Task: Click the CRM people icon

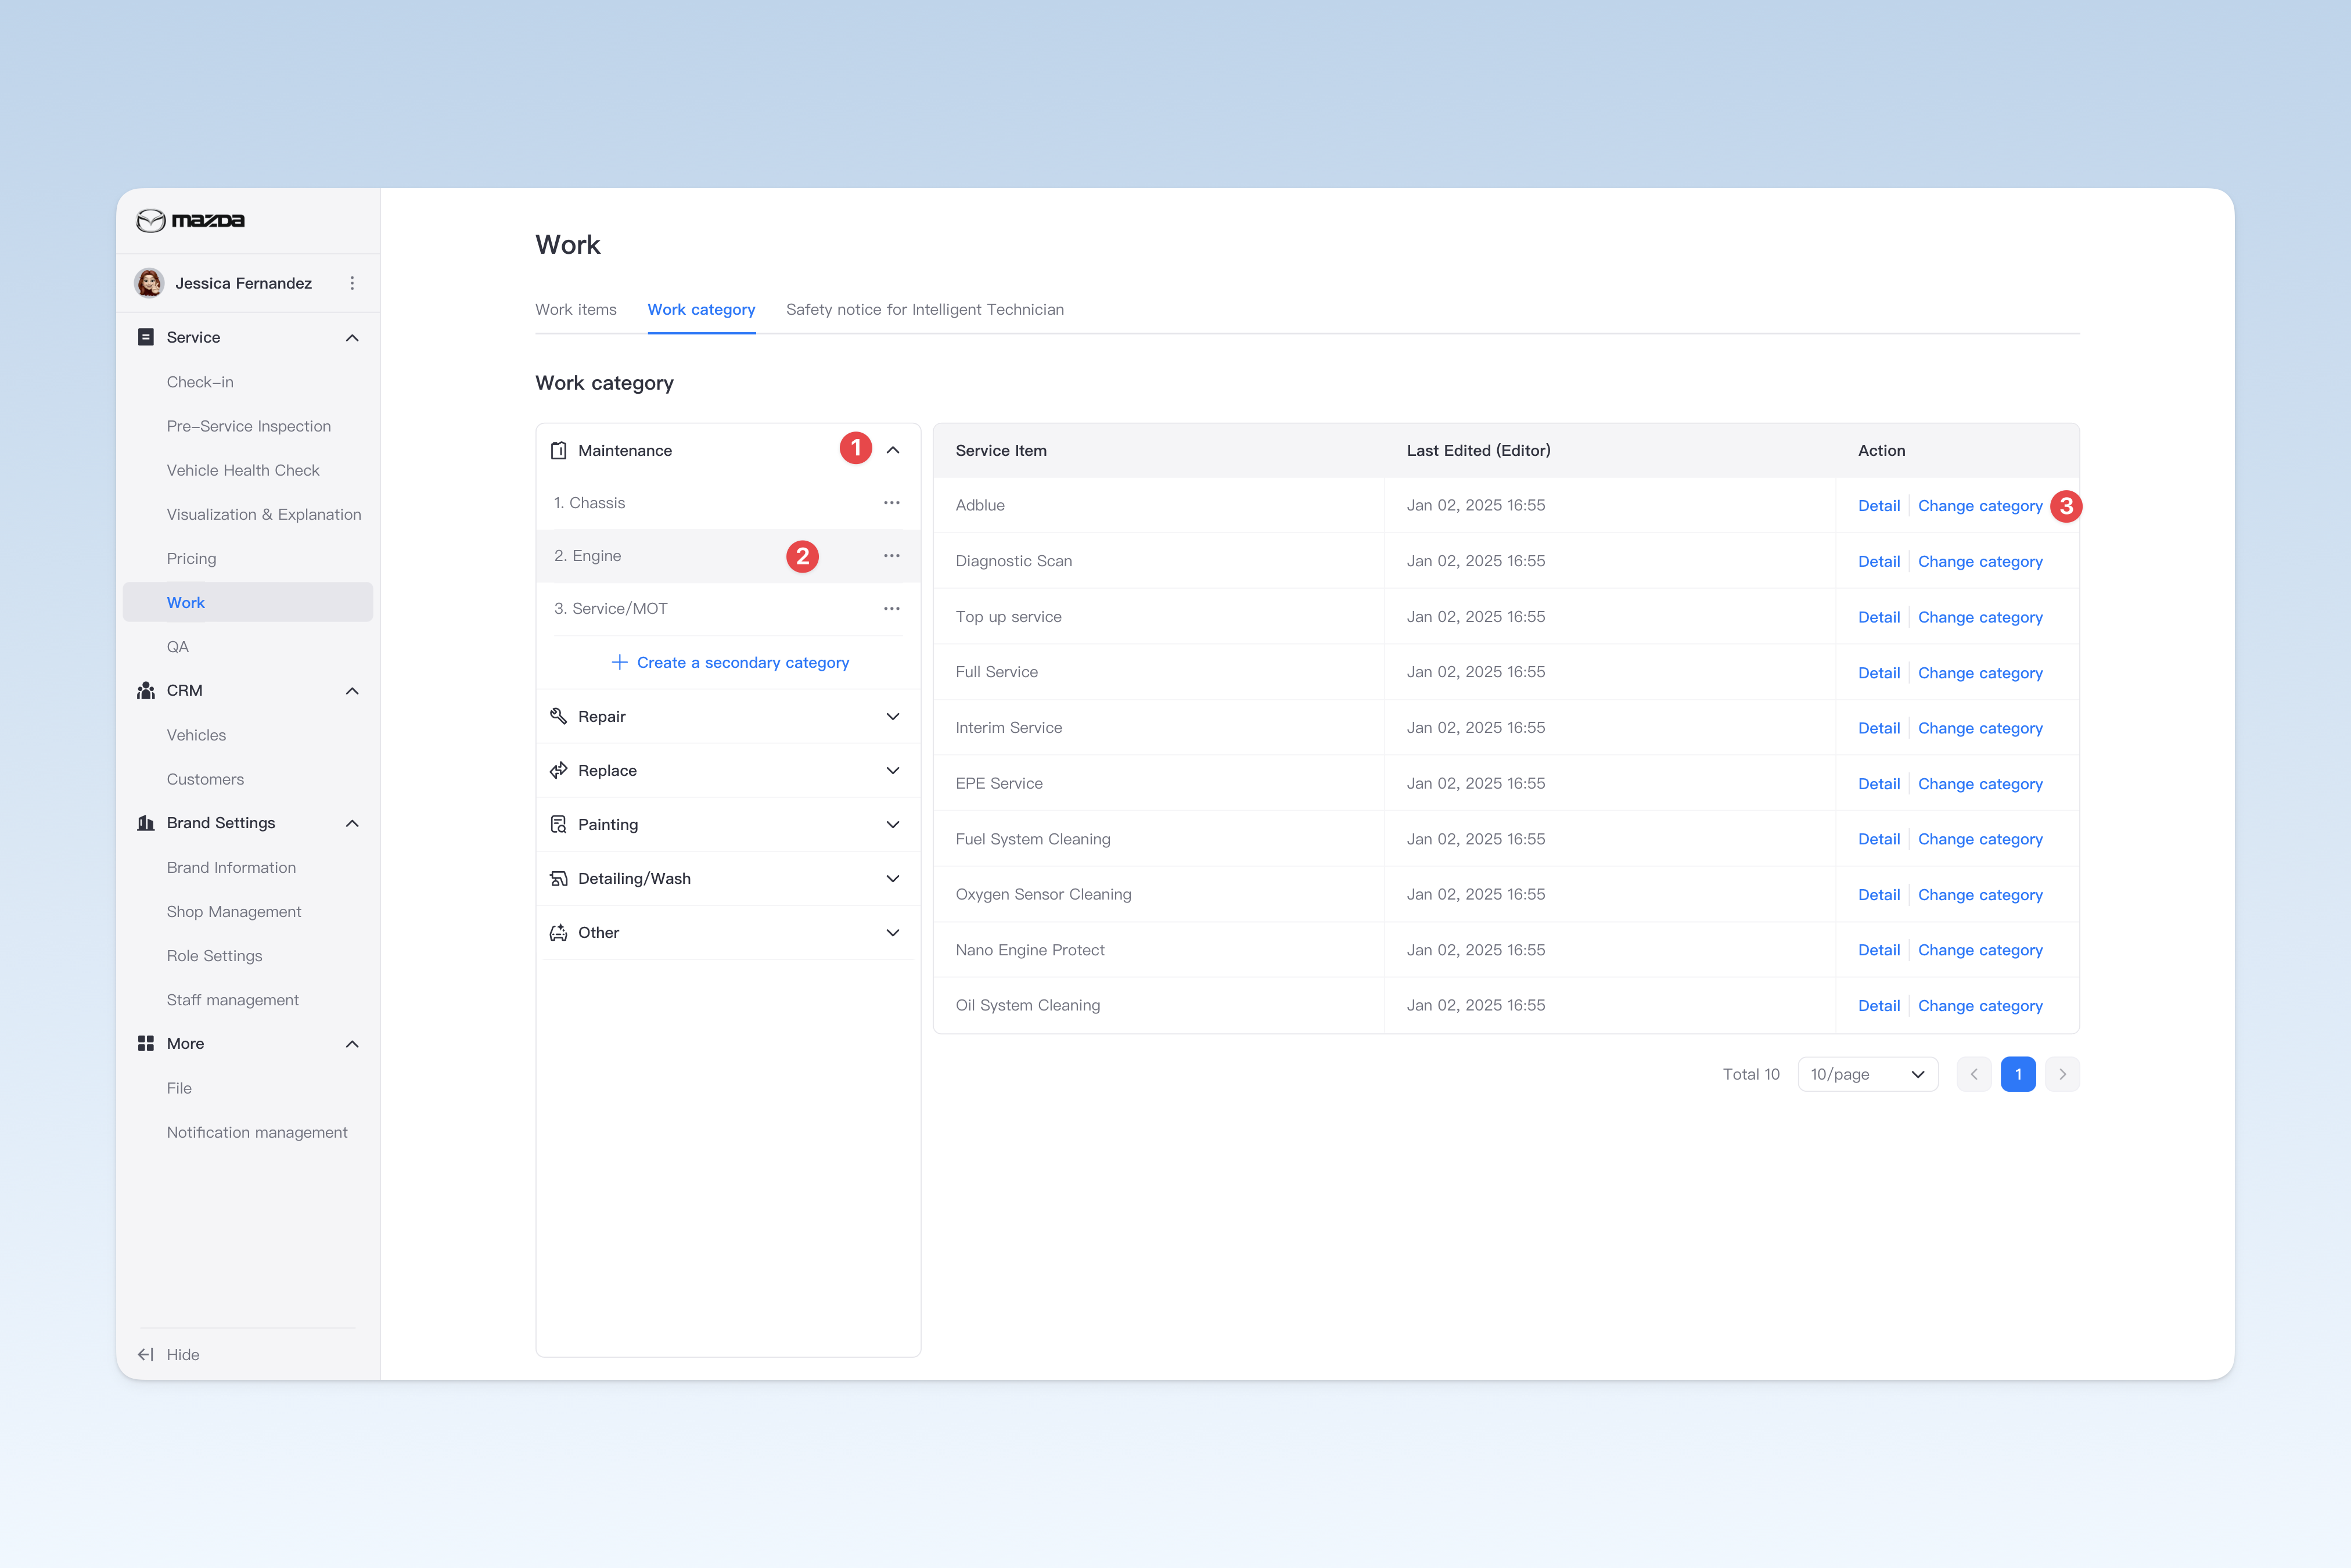Action: coord(146,690)
